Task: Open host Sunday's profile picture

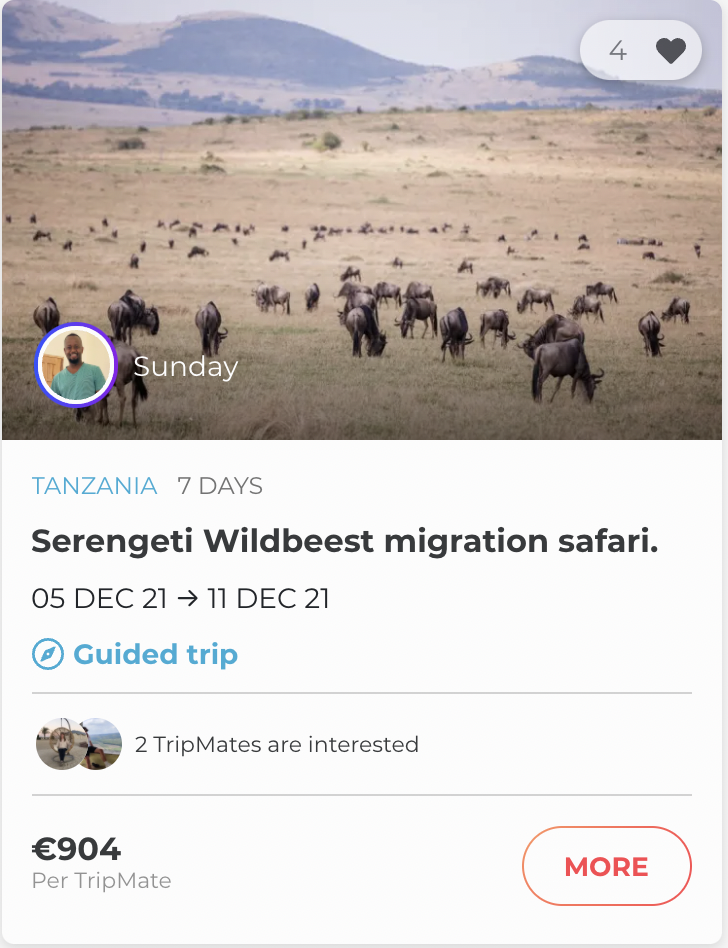Action: pyautogui.click(x=76, y=366)
